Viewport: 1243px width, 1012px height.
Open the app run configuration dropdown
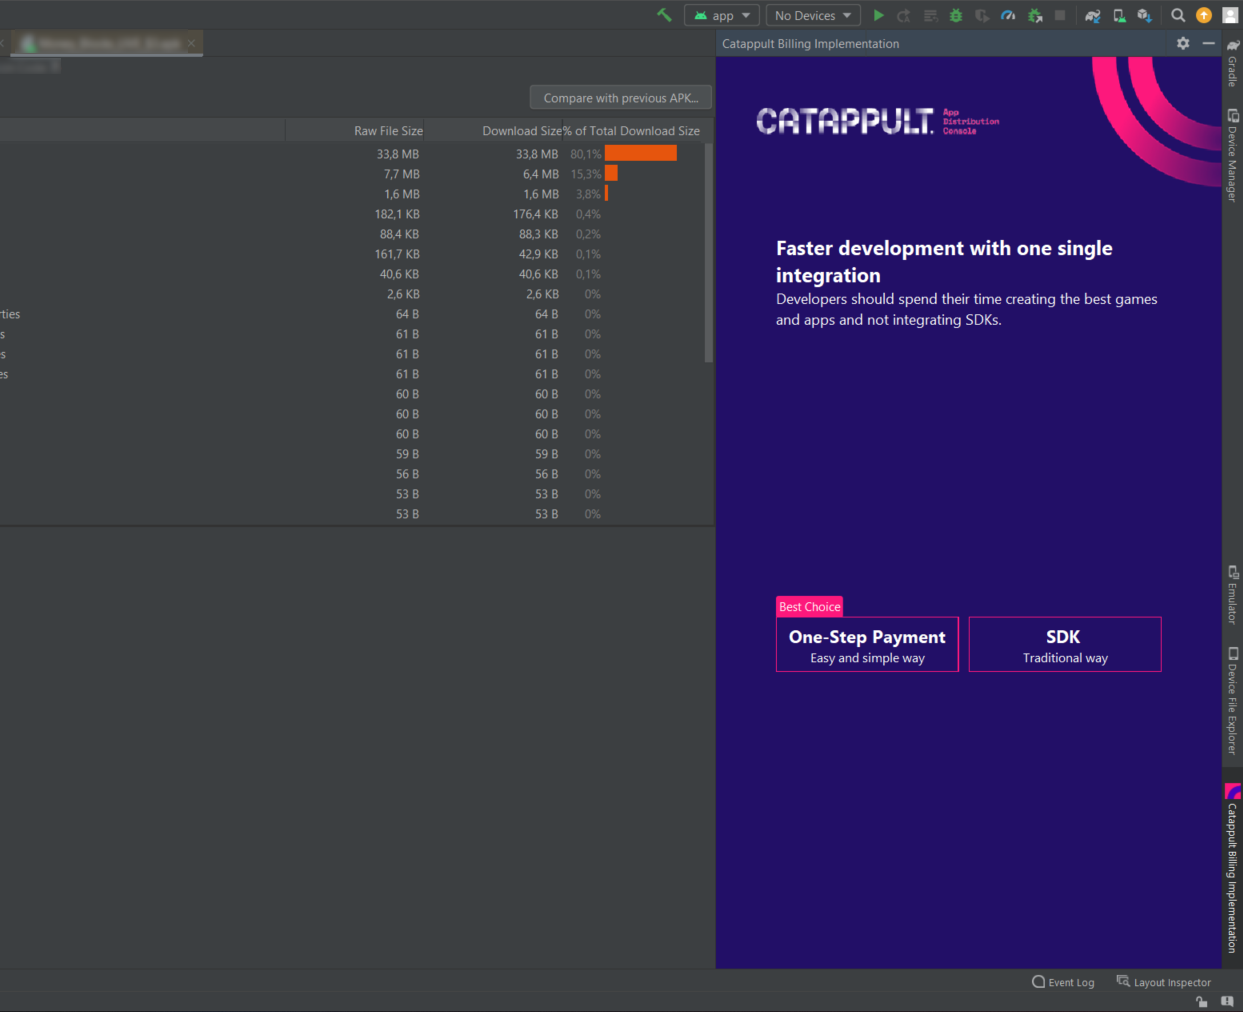(722, 15)
